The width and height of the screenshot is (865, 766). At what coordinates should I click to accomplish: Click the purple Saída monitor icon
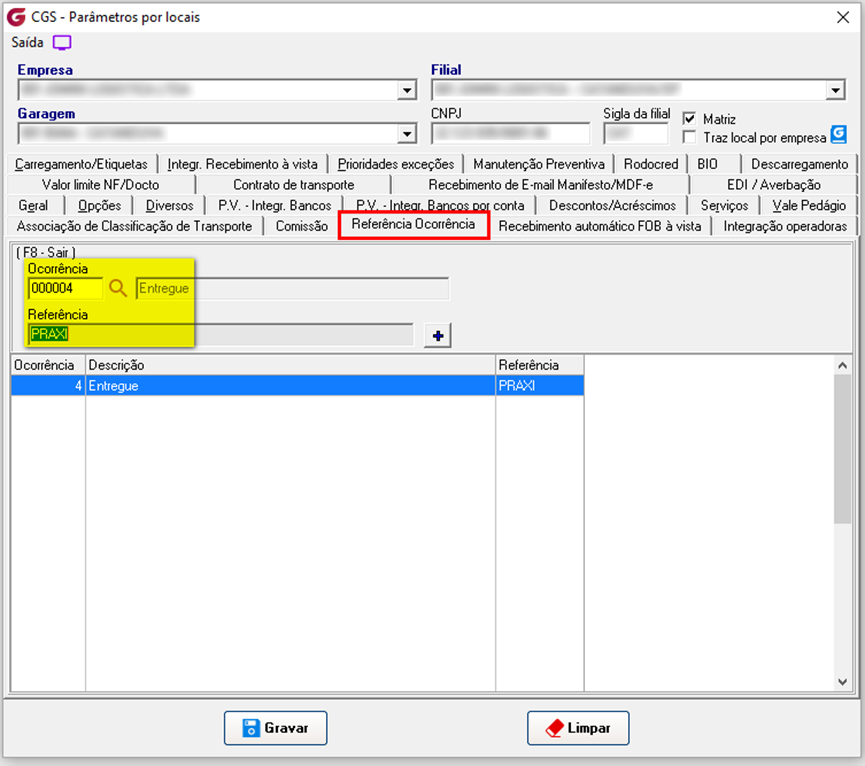62,42
